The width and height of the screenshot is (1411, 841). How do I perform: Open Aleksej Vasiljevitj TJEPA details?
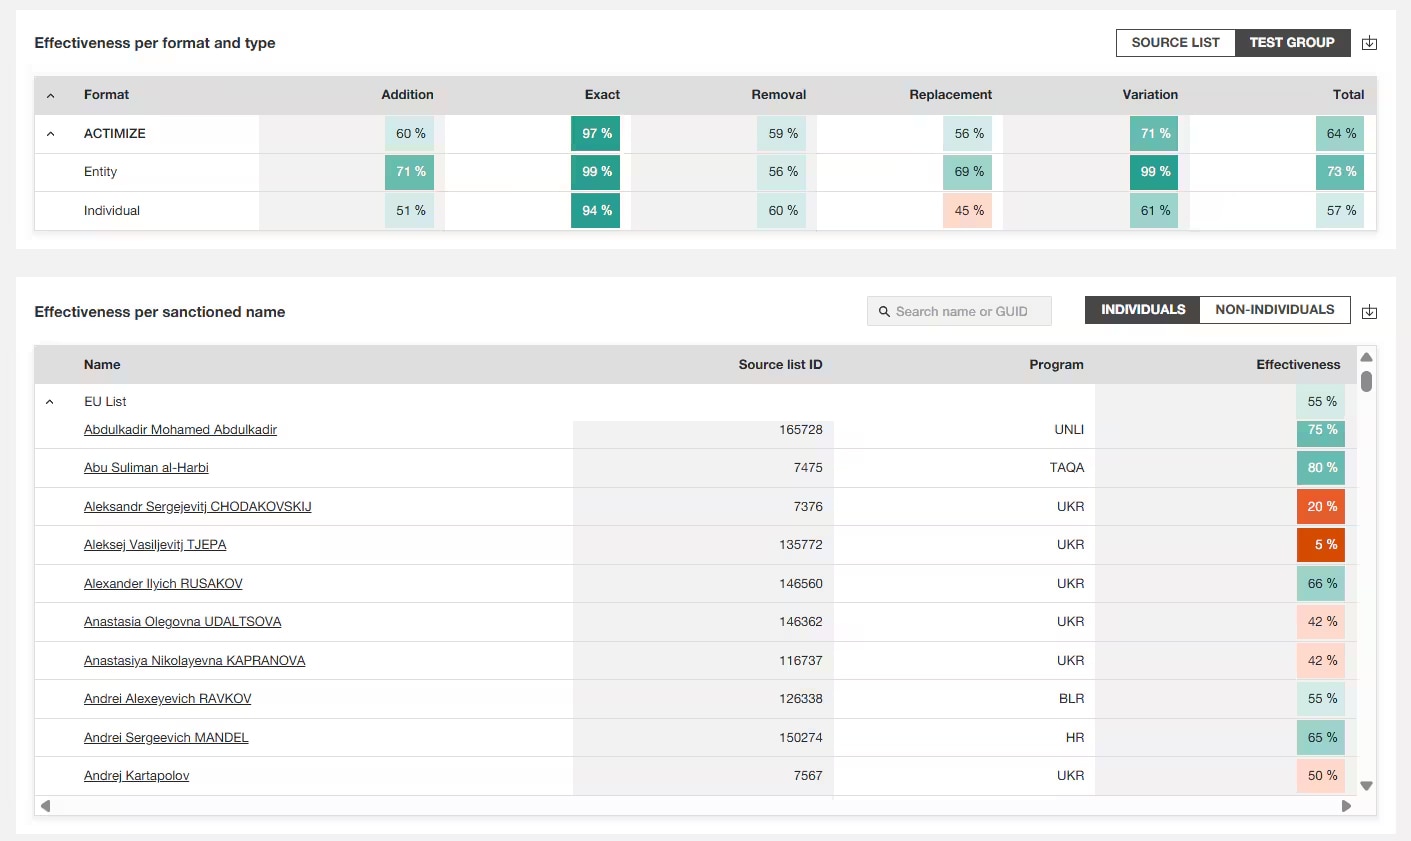[x=155, y=545]
